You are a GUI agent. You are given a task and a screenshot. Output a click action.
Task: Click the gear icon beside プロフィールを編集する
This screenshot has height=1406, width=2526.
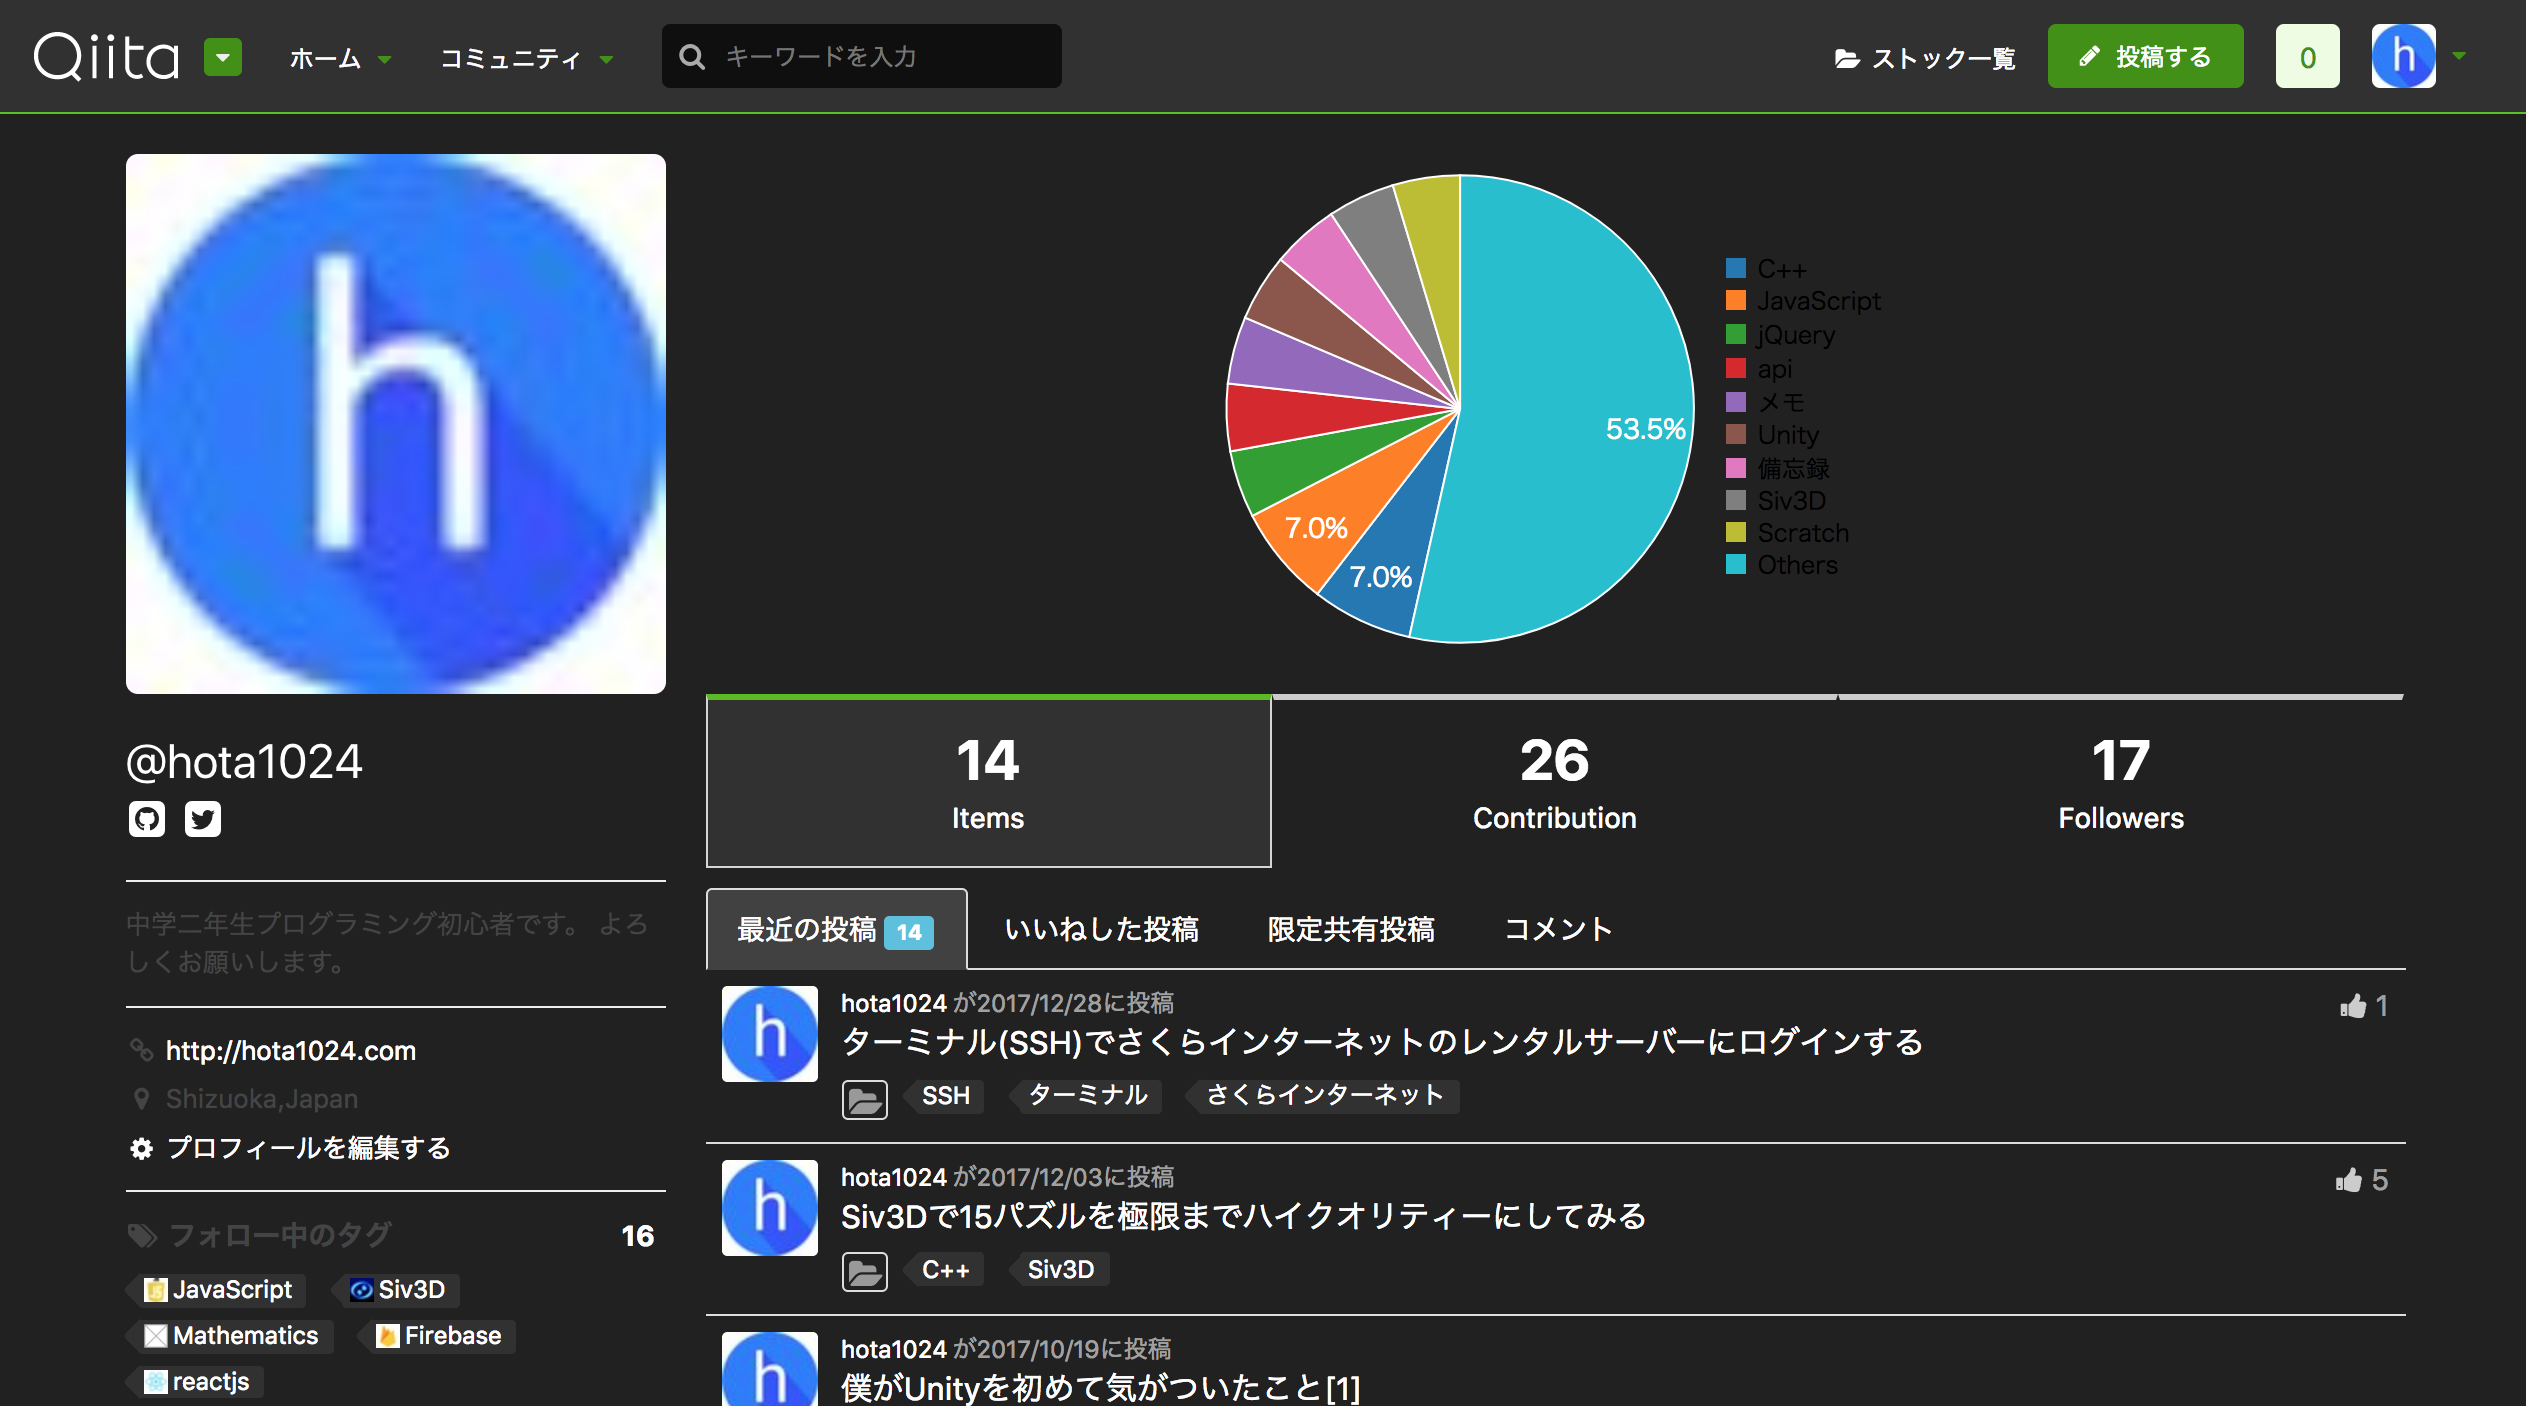141,1149
